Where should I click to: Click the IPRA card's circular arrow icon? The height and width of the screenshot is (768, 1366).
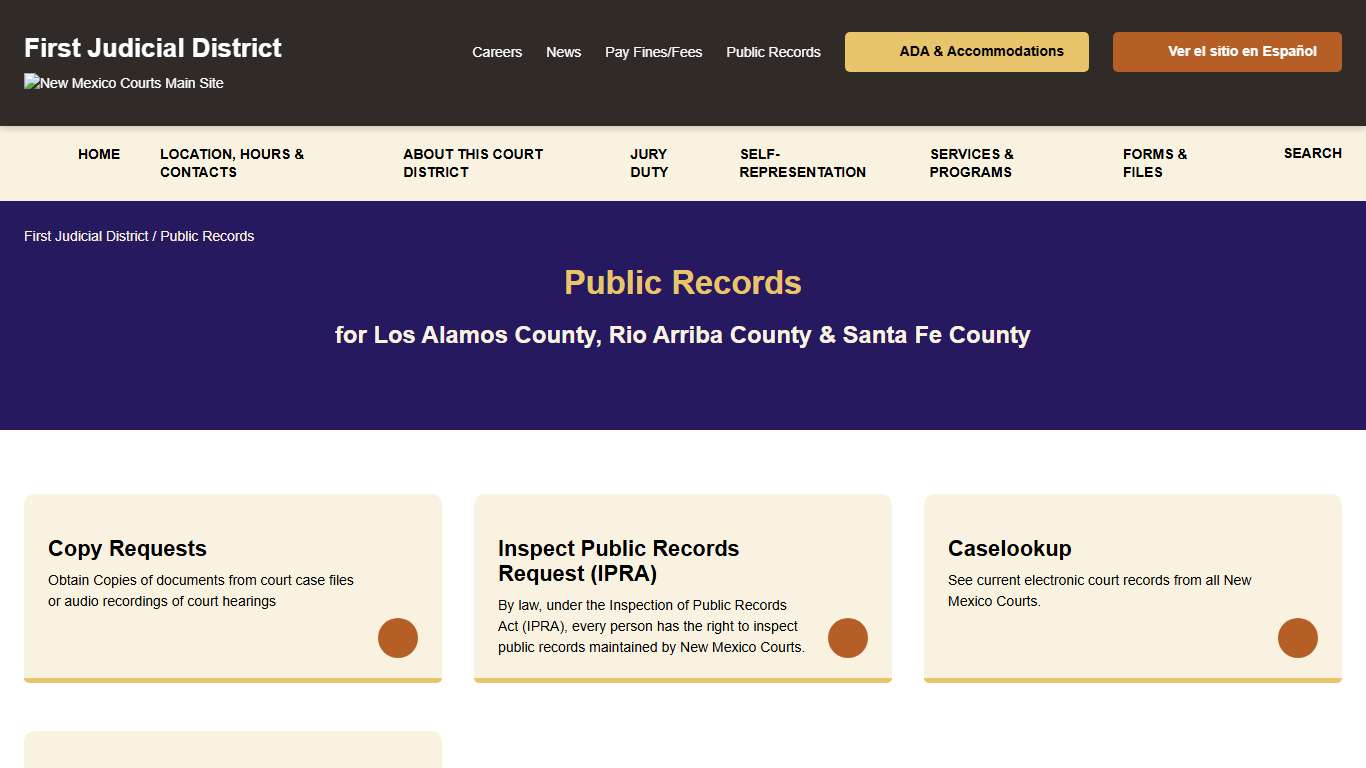pos(848,638)
